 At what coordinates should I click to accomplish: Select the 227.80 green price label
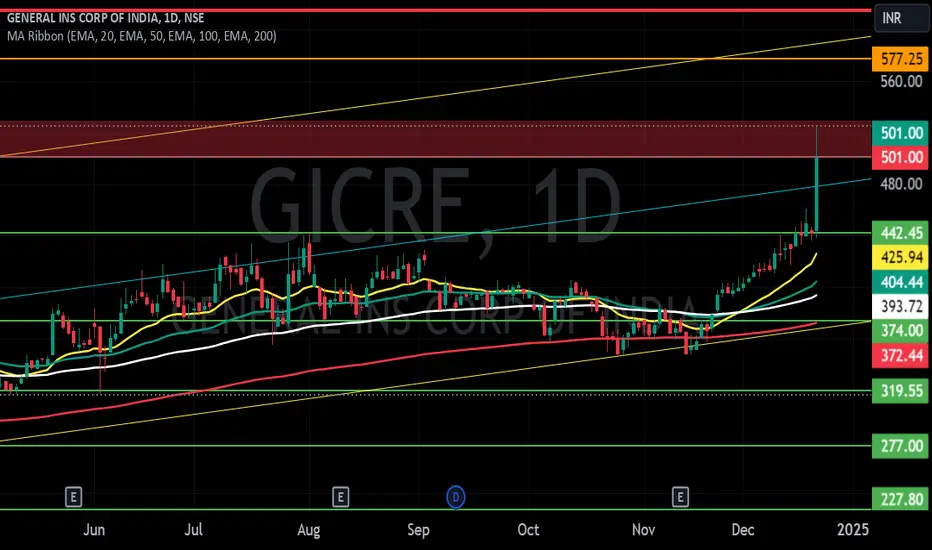point(900,499)
